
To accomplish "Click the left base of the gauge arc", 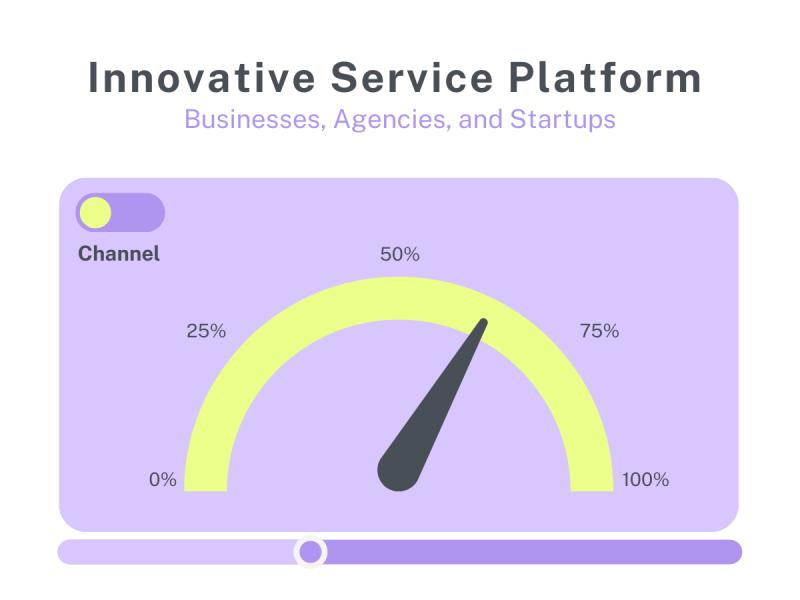I will pos(206,480).
